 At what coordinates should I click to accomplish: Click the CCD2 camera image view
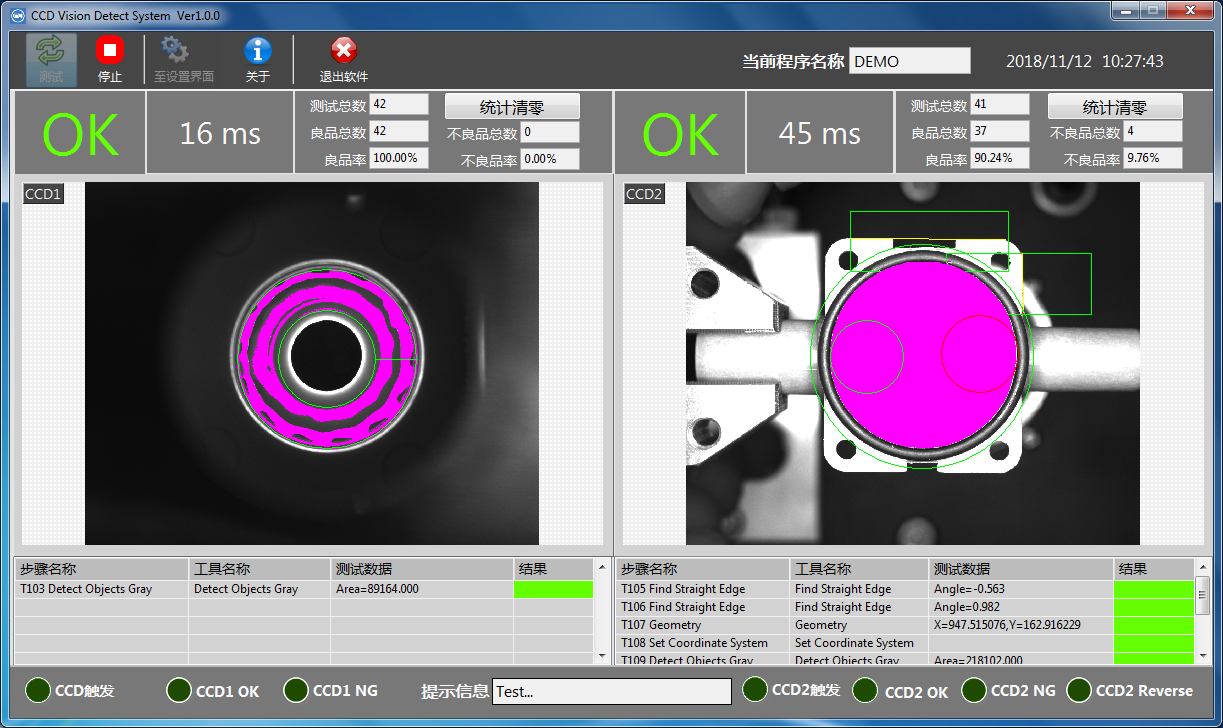tap(912, 363)
